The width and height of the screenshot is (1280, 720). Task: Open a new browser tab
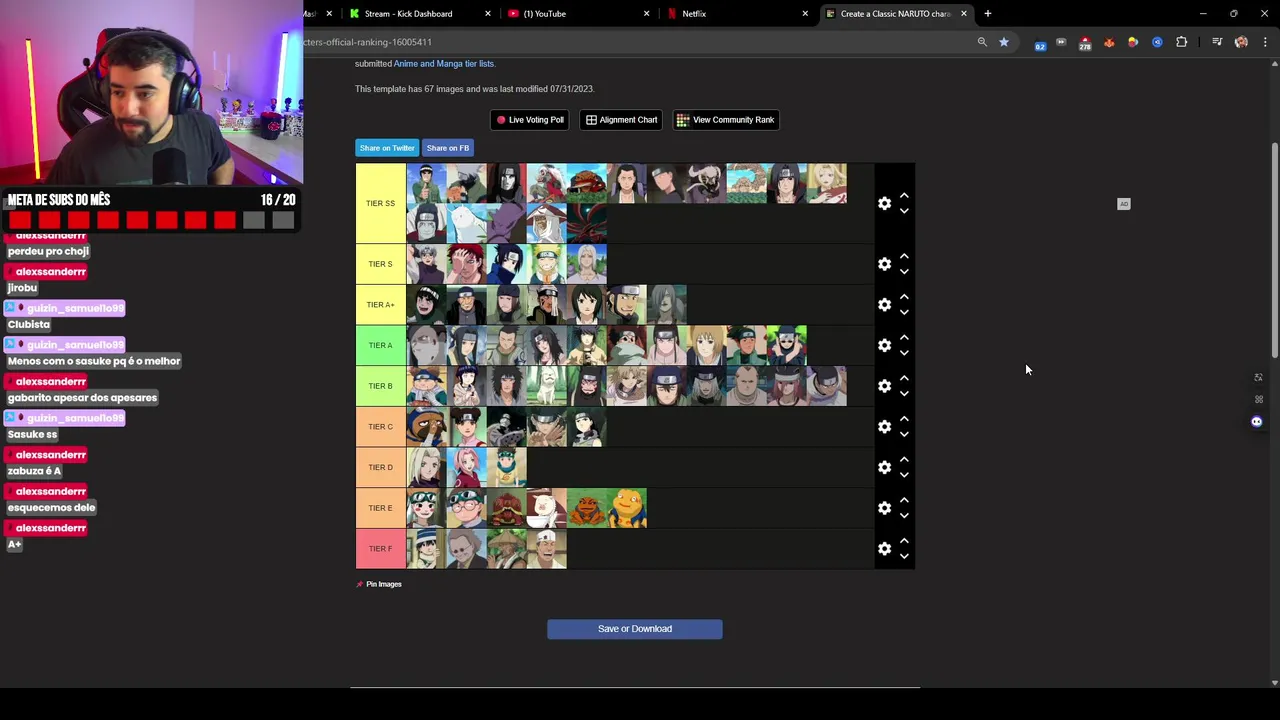(987, 14)
